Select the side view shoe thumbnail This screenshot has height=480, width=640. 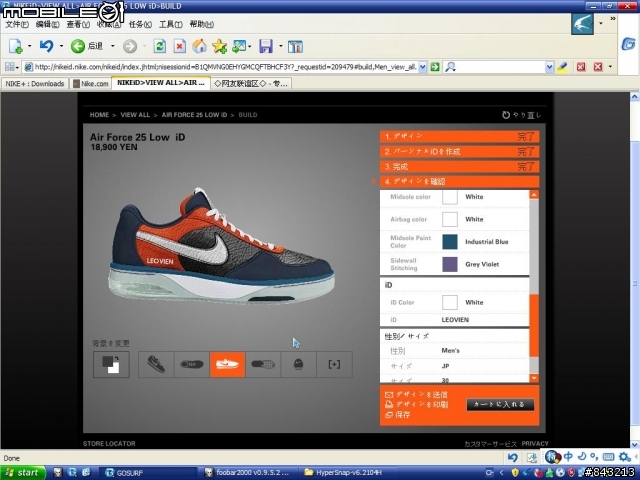click(156, 364)
